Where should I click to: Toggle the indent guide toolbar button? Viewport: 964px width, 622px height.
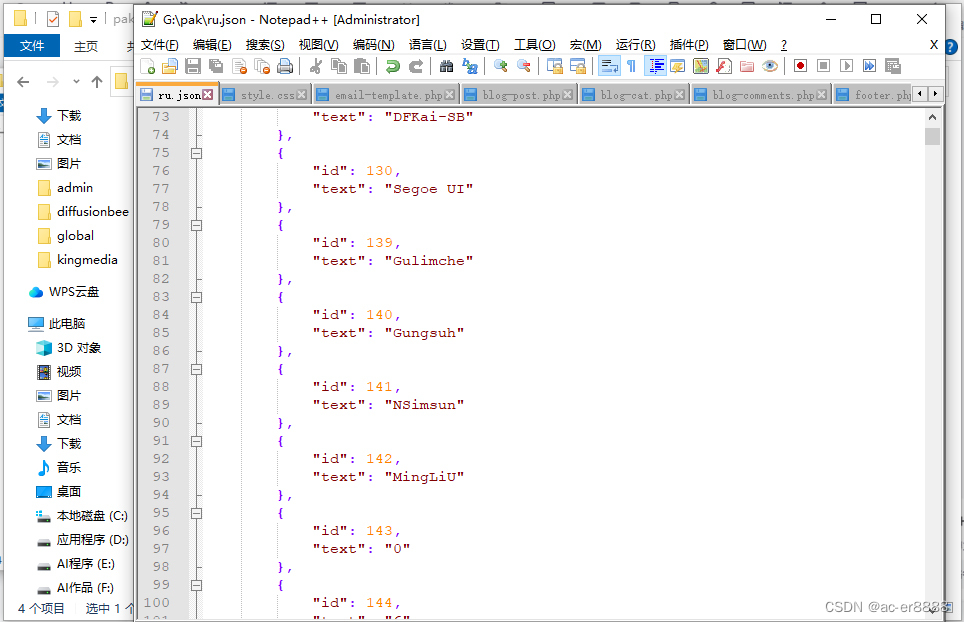point(656,66)
